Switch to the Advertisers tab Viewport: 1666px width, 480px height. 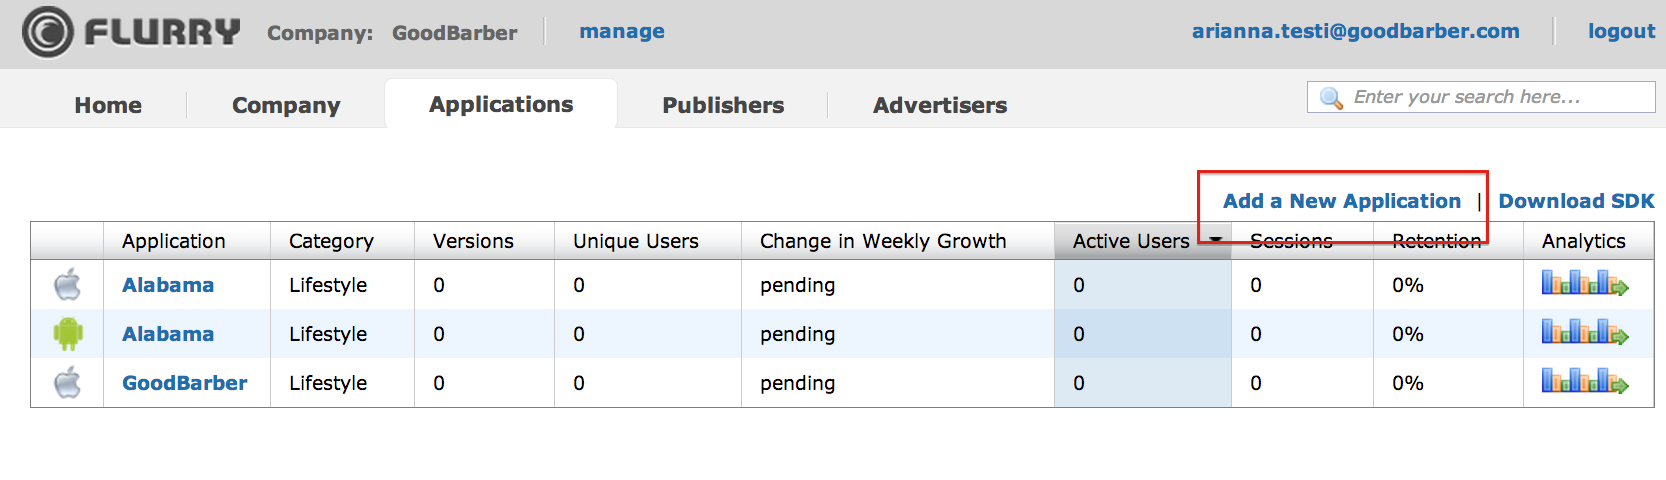(940, 105)
